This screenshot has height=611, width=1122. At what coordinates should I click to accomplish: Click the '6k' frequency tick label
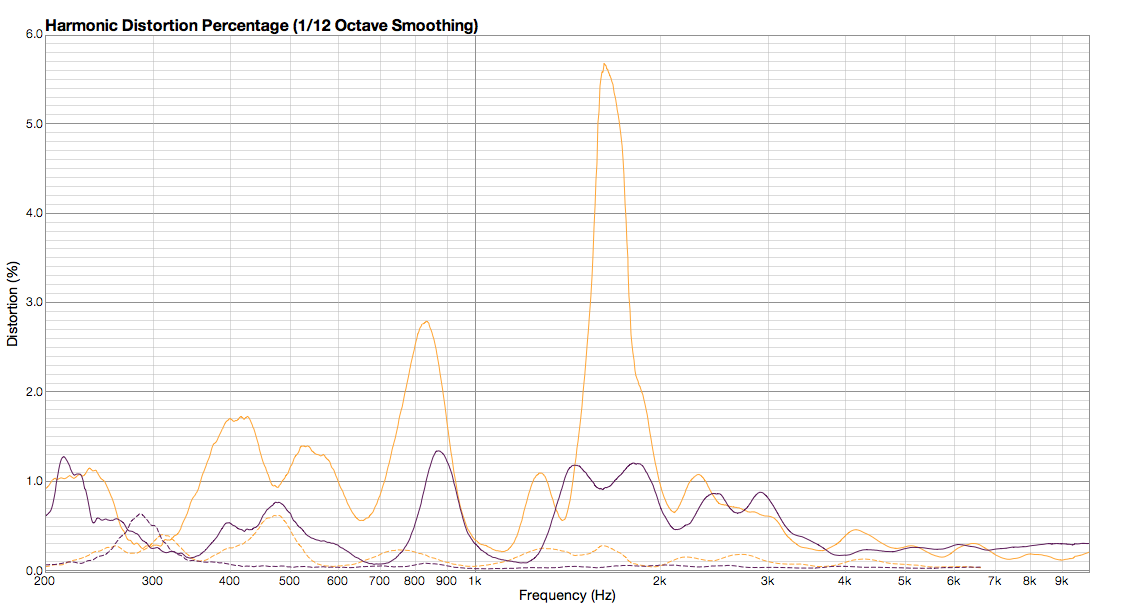tap(954, 581)
